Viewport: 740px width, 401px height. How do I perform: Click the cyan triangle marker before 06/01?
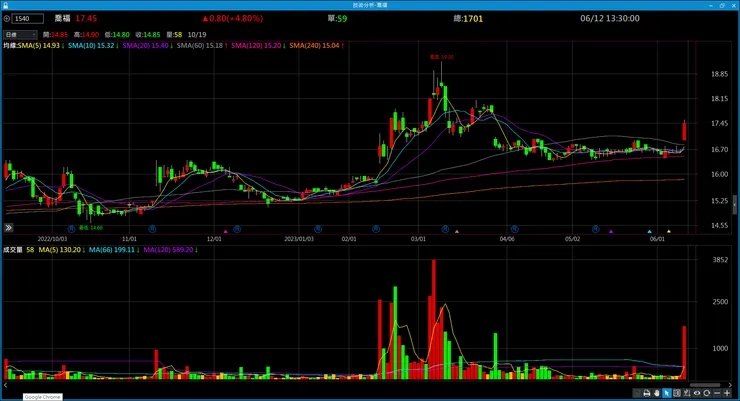(x=649, y=231)
